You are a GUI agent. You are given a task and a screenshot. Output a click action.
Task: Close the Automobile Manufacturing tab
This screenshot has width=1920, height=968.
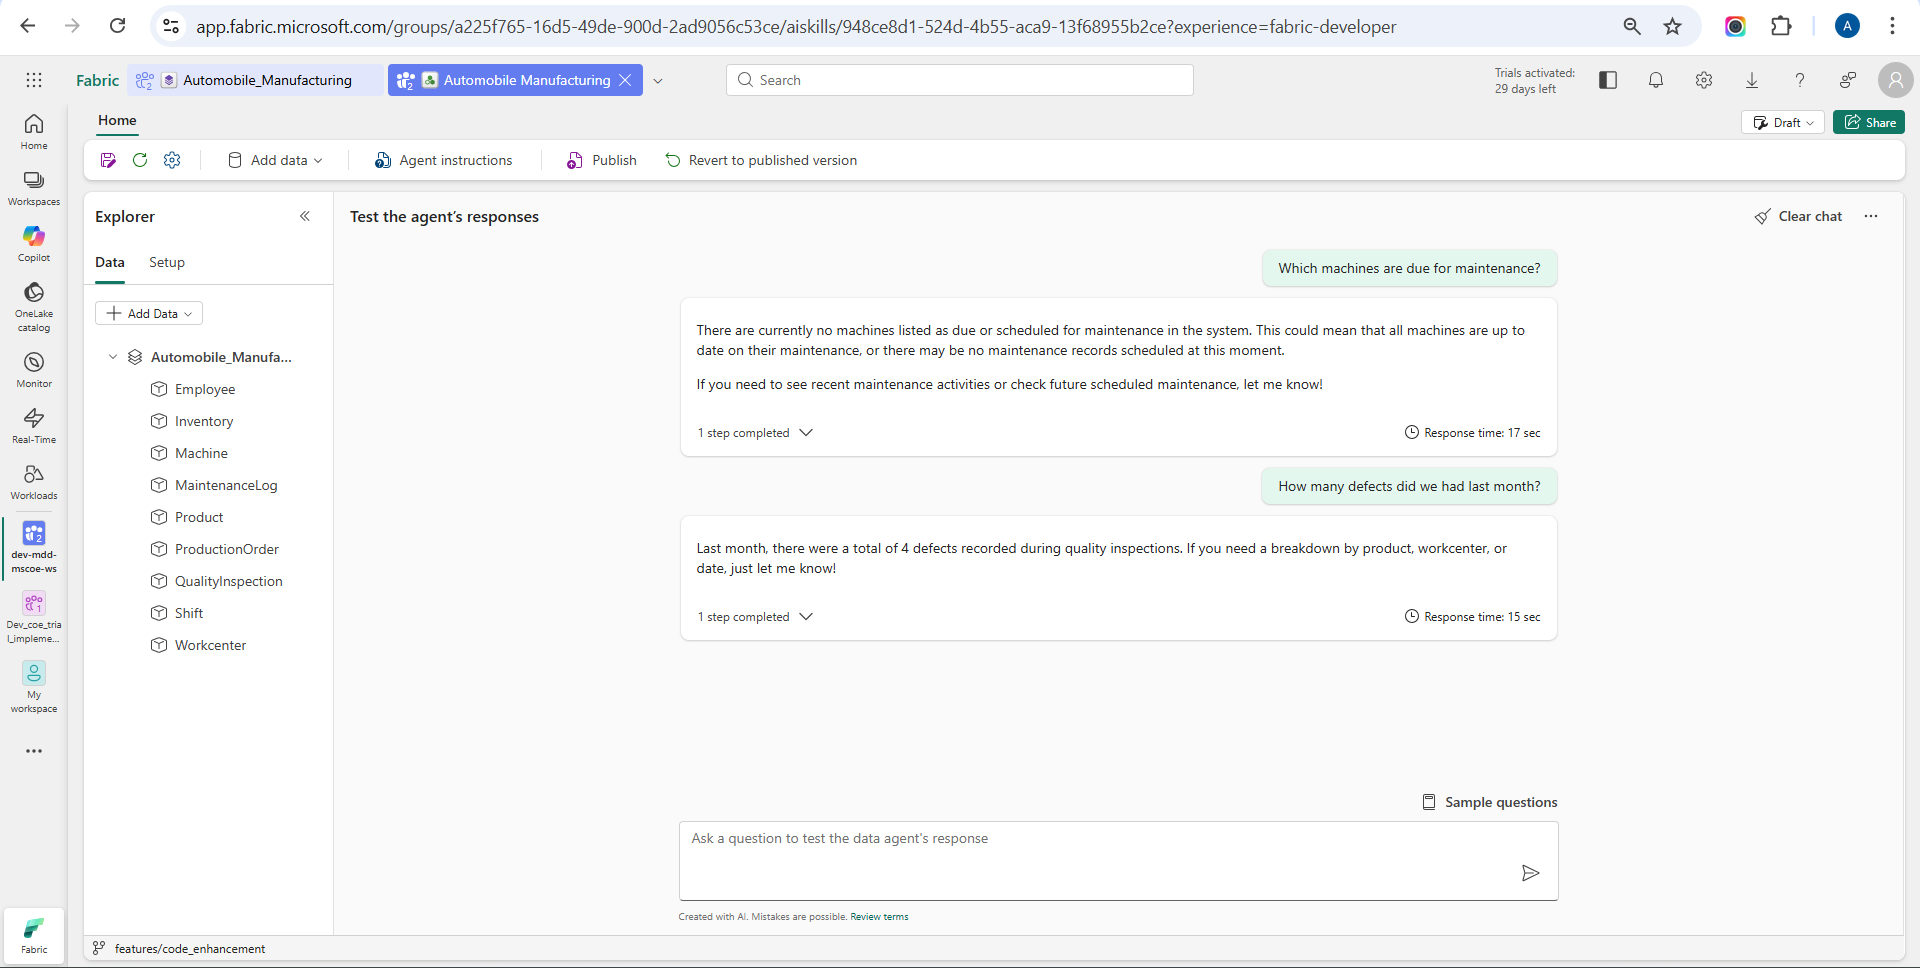[625, 80]
